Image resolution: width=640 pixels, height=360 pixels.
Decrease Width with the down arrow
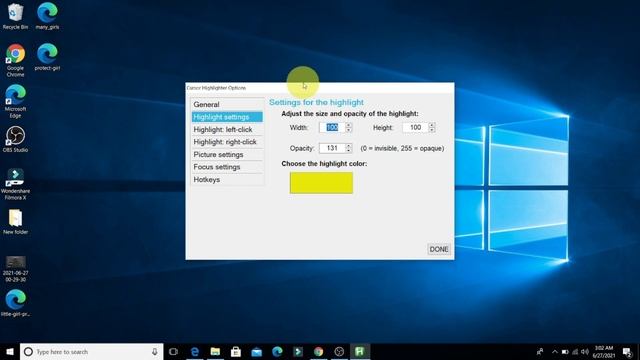349,130
